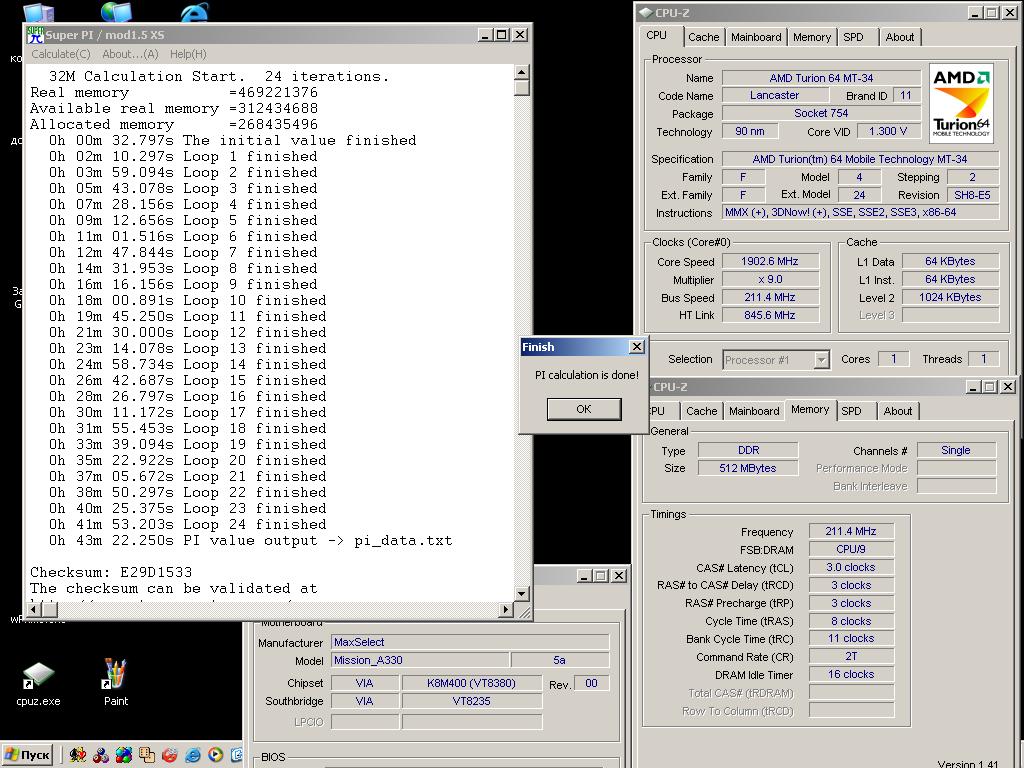The width and height of the screenshot is (1024, 768).
Task: Click the '845.6 MHz' HT Link value
Action: 769,315
